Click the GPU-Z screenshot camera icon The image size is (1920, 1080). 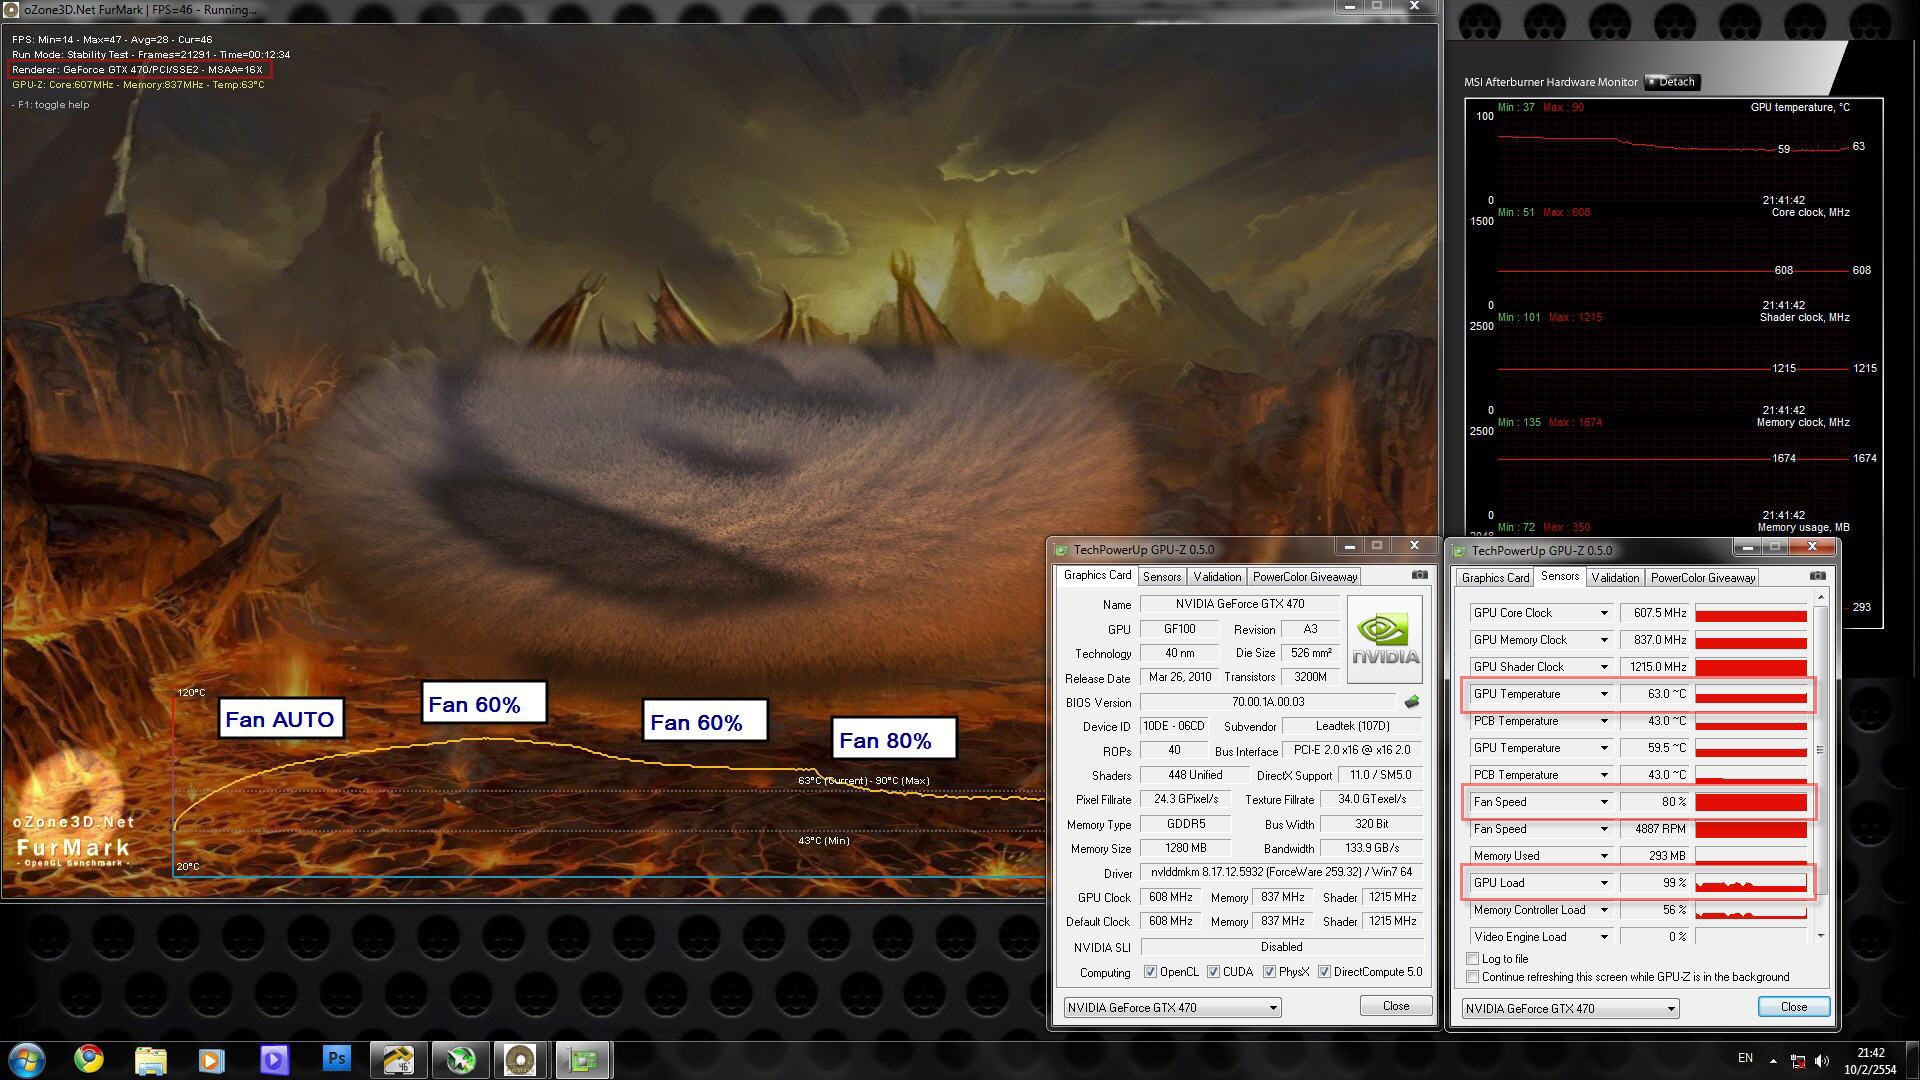tap(1419, 575)
